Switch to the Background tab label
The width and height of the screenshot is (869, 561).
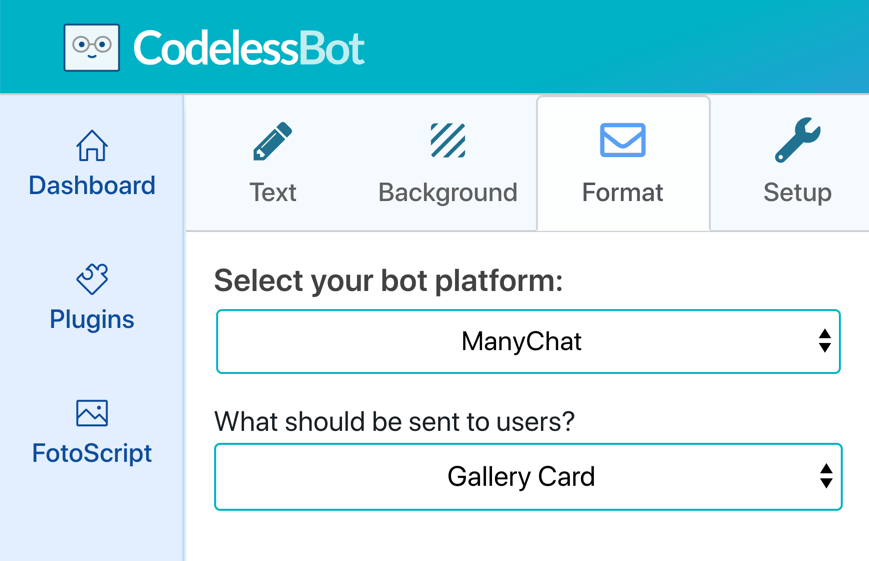coord(448,193)
